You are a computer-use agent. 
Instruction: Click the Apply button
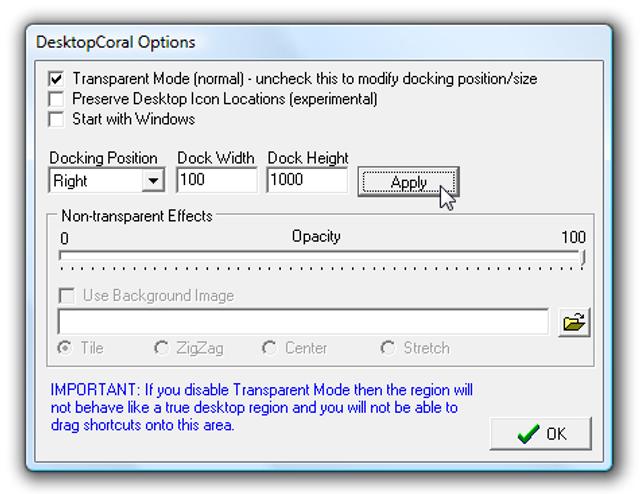pyautogui.click(x=408, y=182)
